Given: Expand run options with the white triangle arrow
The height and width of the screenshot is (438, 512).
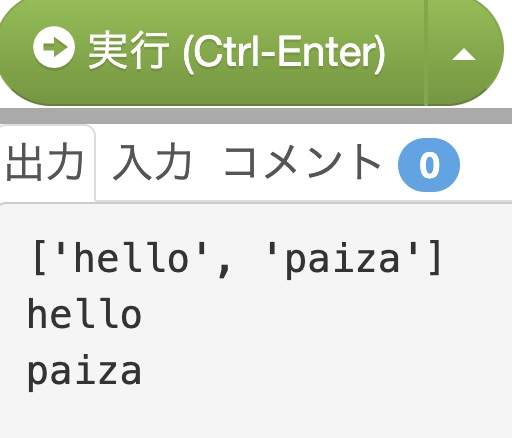Looking at the screenshot, I should point(464,54).
